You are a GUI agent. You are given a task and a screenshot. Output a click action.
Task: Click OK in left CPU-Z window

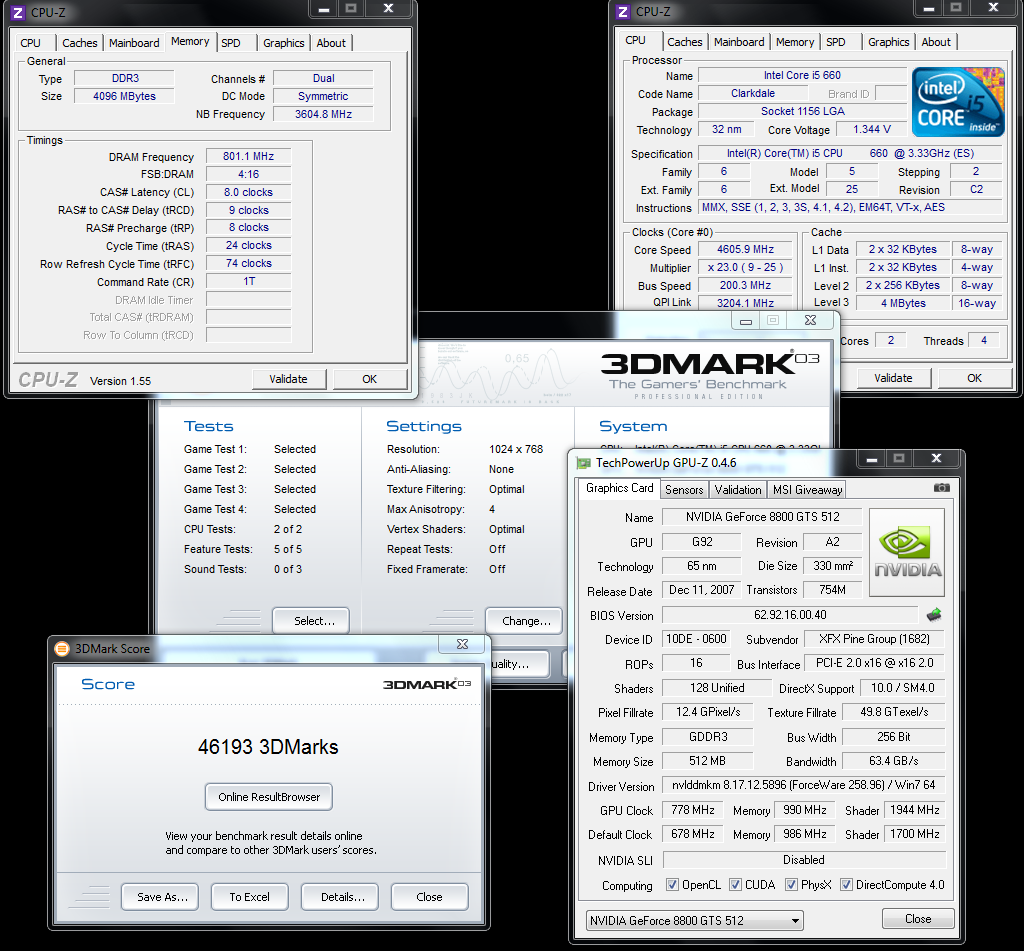370,379
